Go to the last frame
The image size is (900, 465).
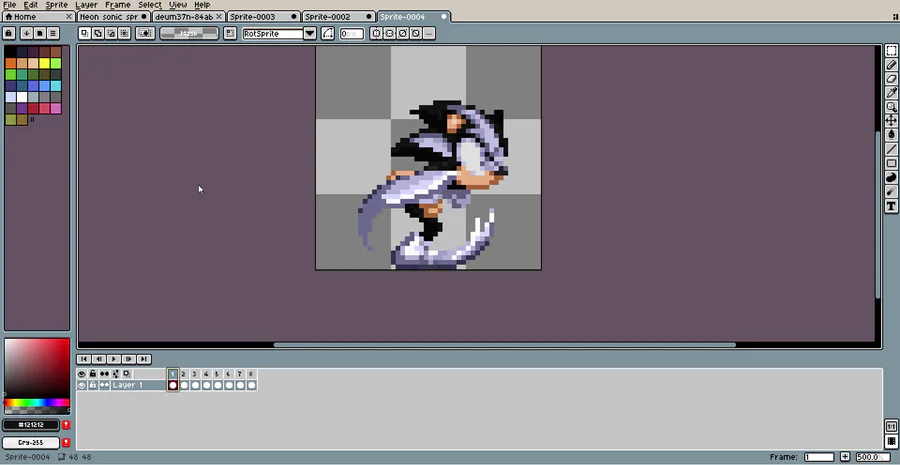(x=143, y=359)
